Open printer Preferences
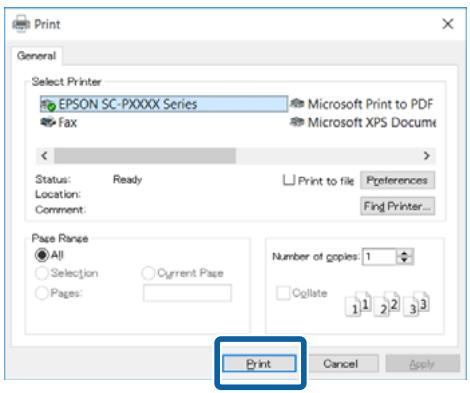The width and height of the screenshot is (470, 393). coord(397,180)
